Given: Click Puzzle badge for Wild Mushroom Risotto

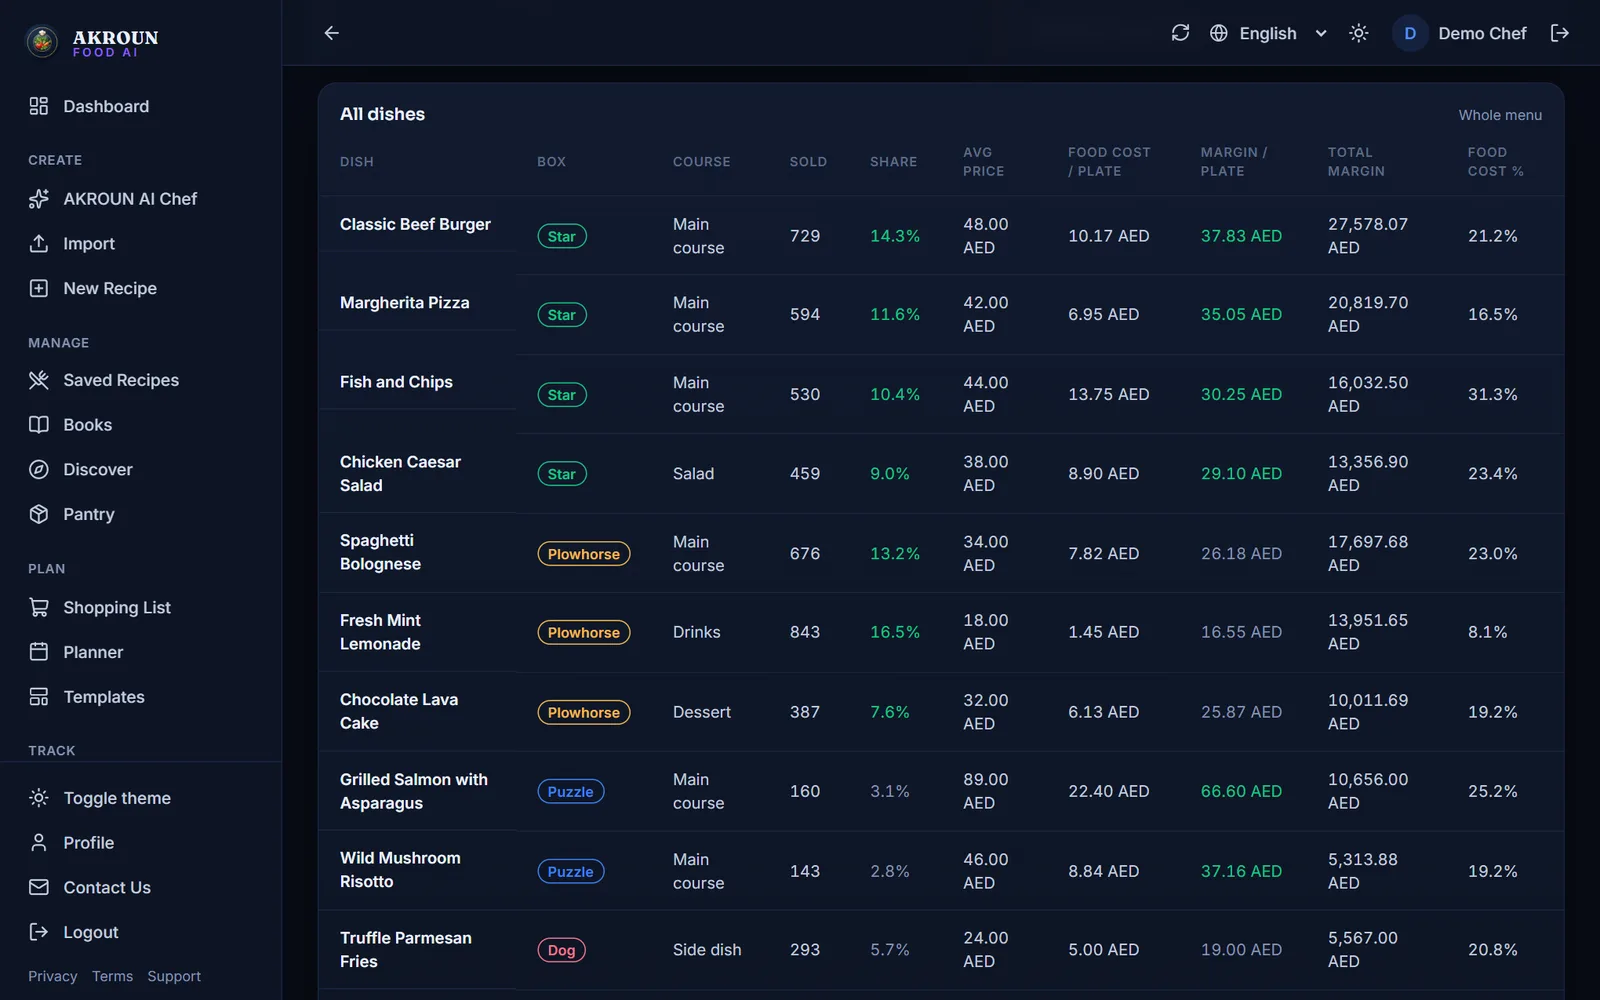Looking at the screenshot, I should (x=571, y=871).
